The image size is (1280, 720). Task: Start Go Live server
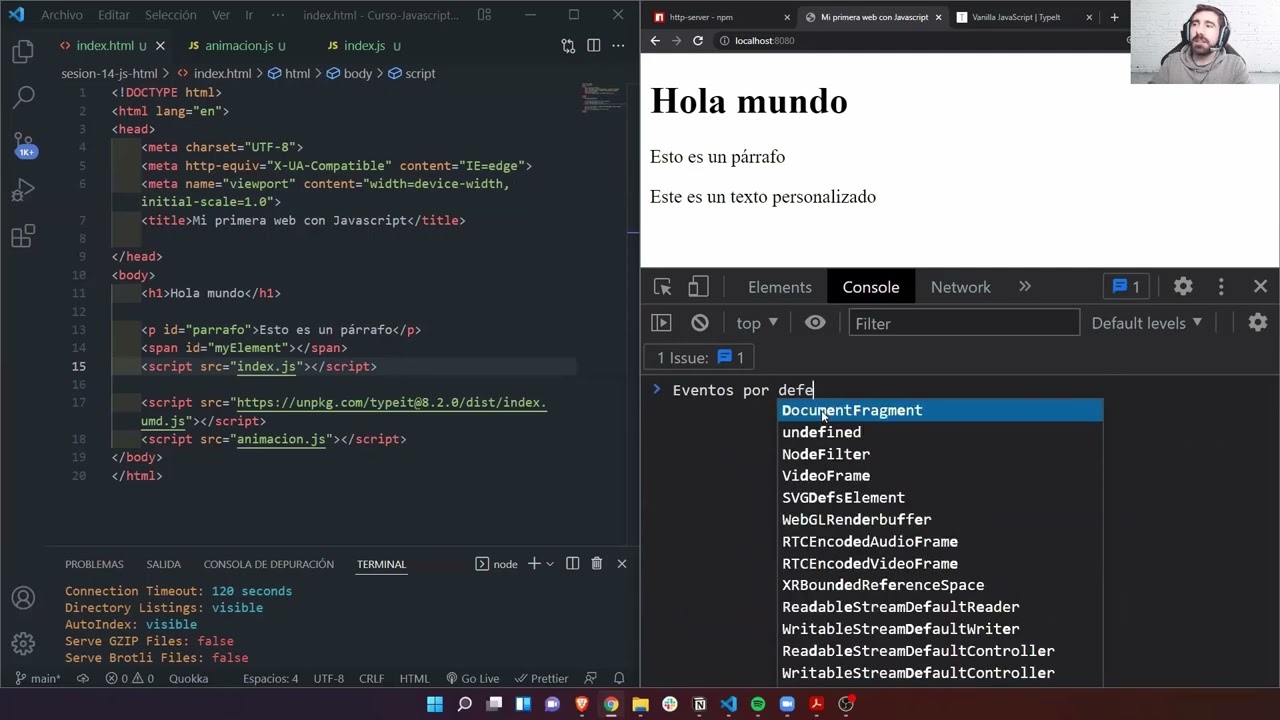coord(472,678)
